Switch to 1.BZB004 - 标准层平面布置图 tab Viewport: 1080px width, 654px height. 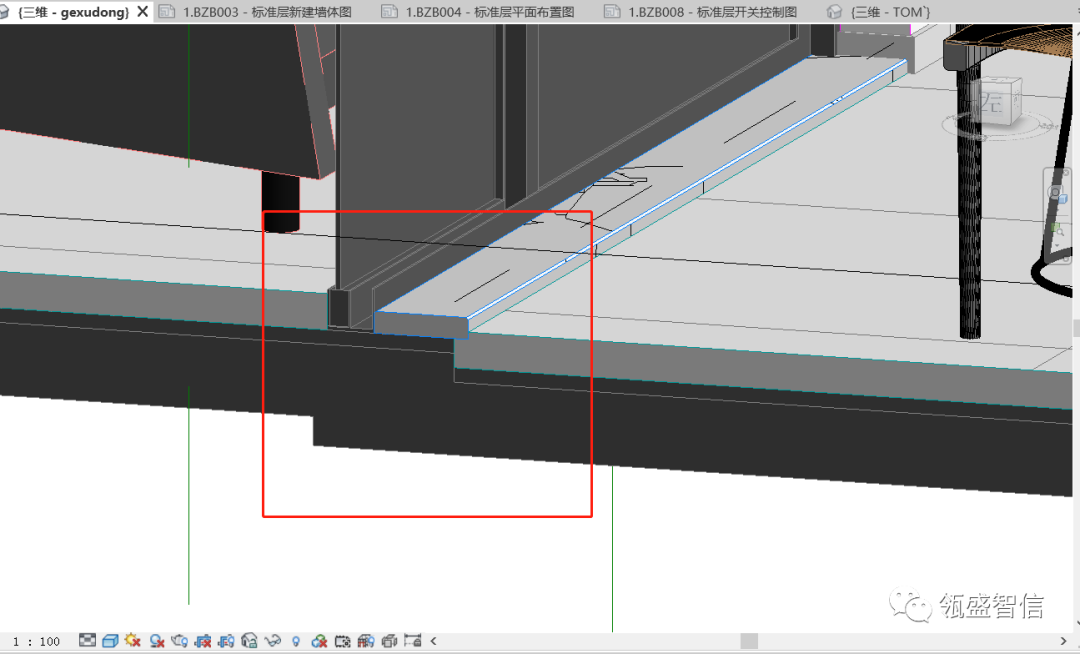pyautogui.click(x=488, y=12)
